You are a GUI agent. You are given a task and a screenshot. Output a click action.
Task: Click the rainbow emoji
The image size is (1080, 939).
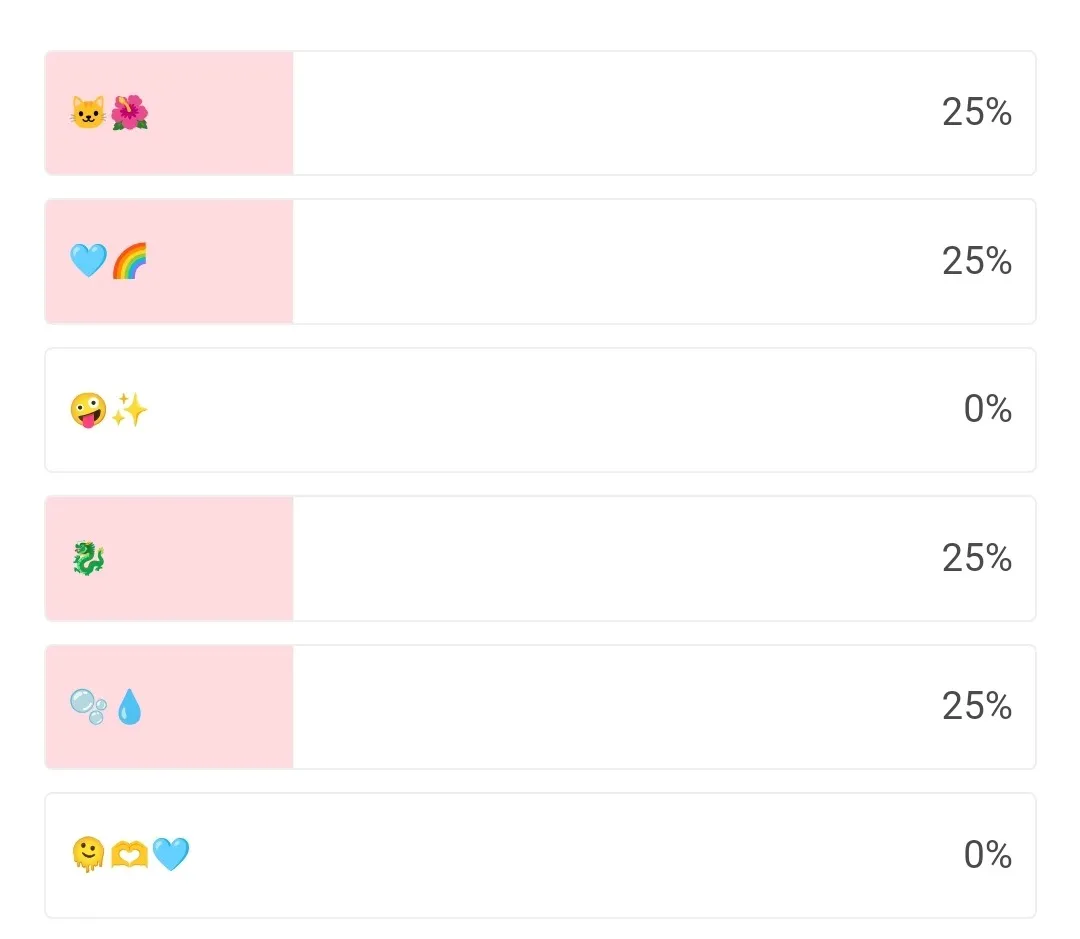(x=129, y=261)
